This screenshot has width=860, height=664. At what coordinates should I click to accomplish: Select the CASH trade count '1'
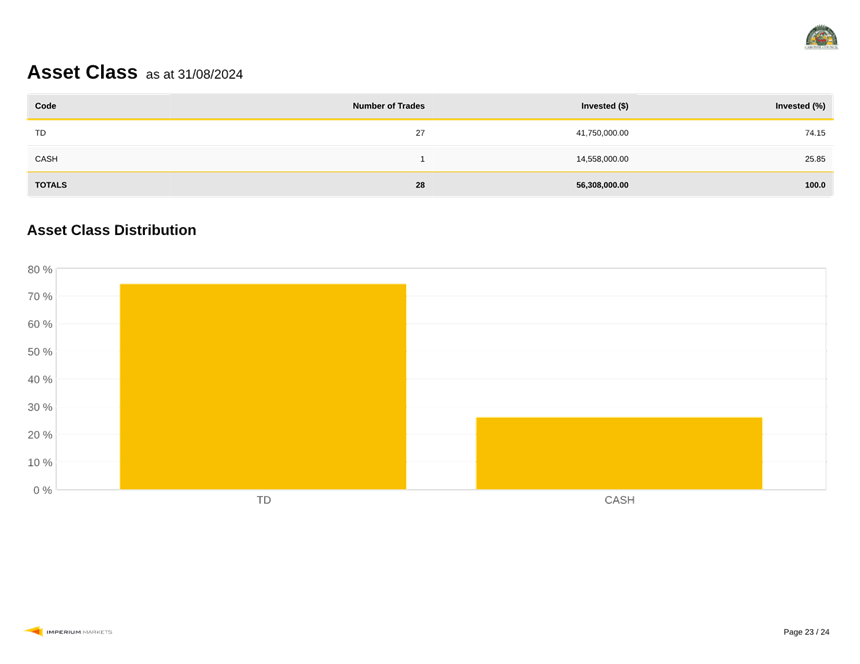[x=422, y=159]
